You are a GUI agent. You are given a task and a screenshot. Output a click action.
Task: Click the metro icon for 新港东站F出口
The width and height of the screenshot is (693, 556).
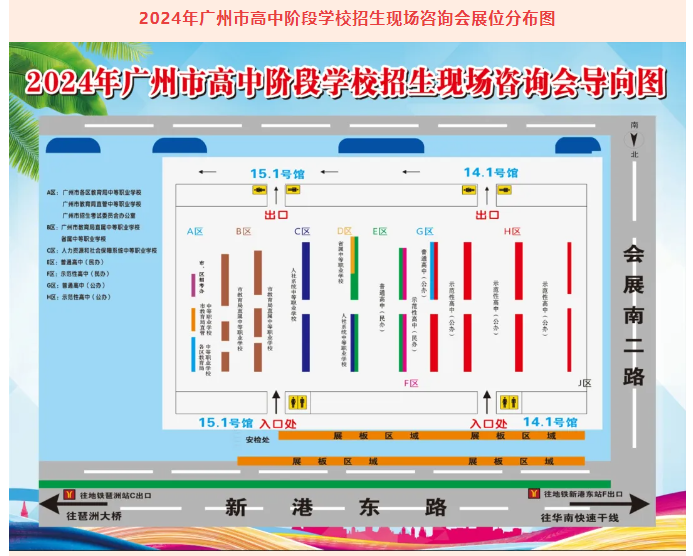click(x=535, y=493)
